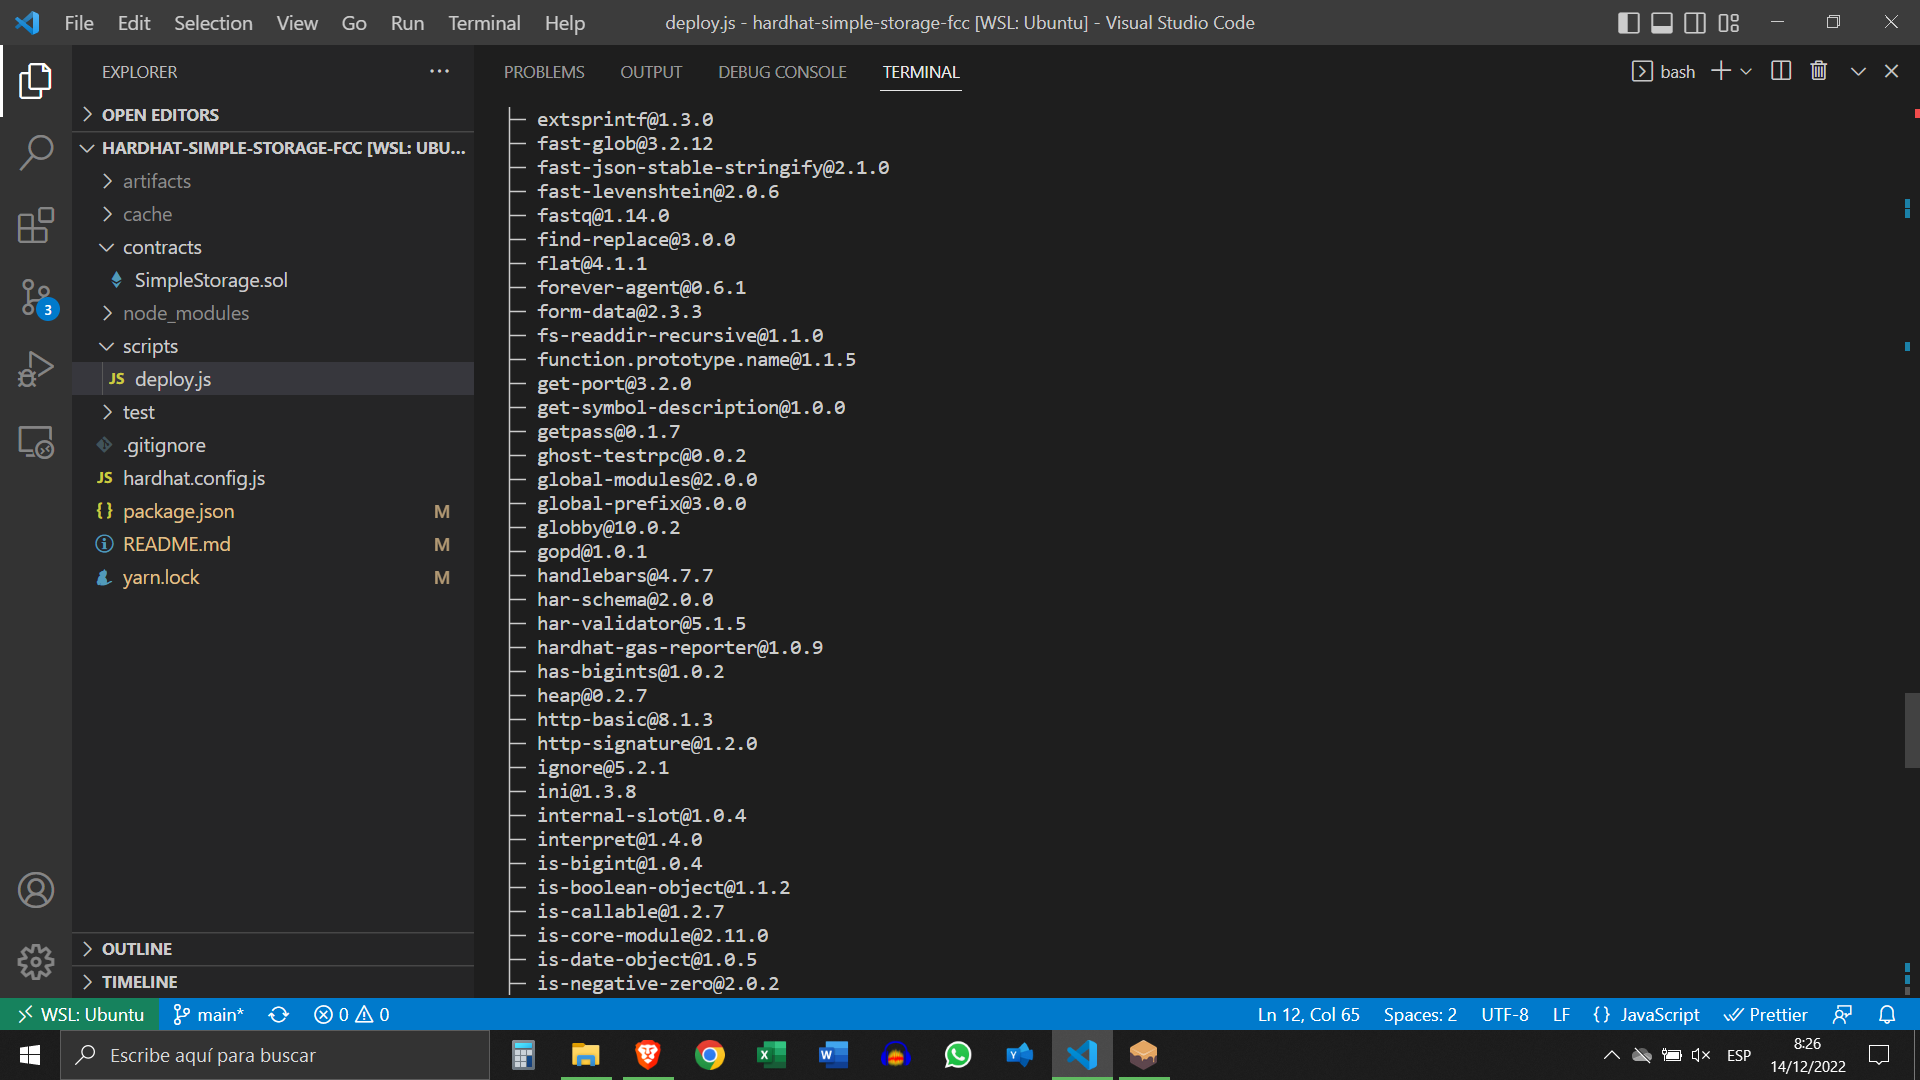The width and height of the screenshot is (1920, 1080).
Task: Toggle the Secondary Side Bar visibility
Action: [1694, 22]
